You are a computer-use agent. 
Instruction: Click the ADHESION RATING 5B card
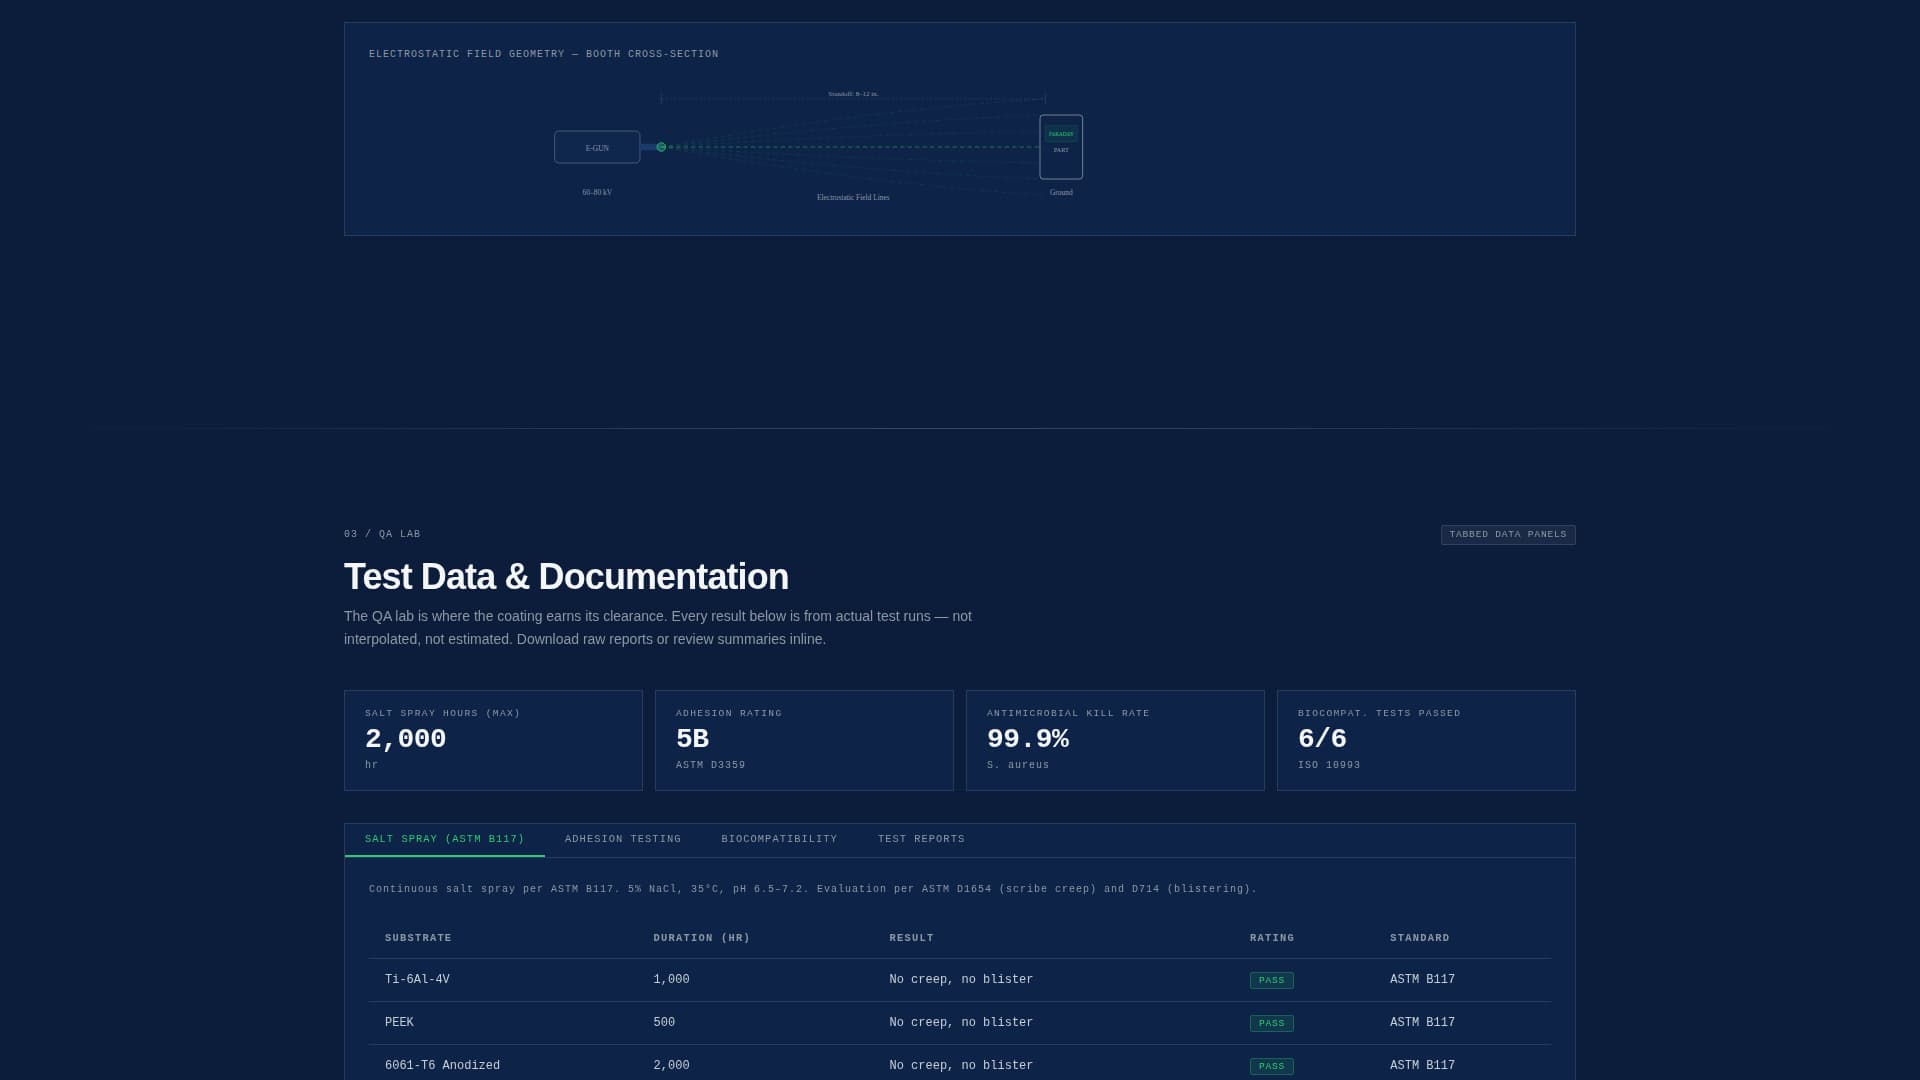tap(804, 740)
